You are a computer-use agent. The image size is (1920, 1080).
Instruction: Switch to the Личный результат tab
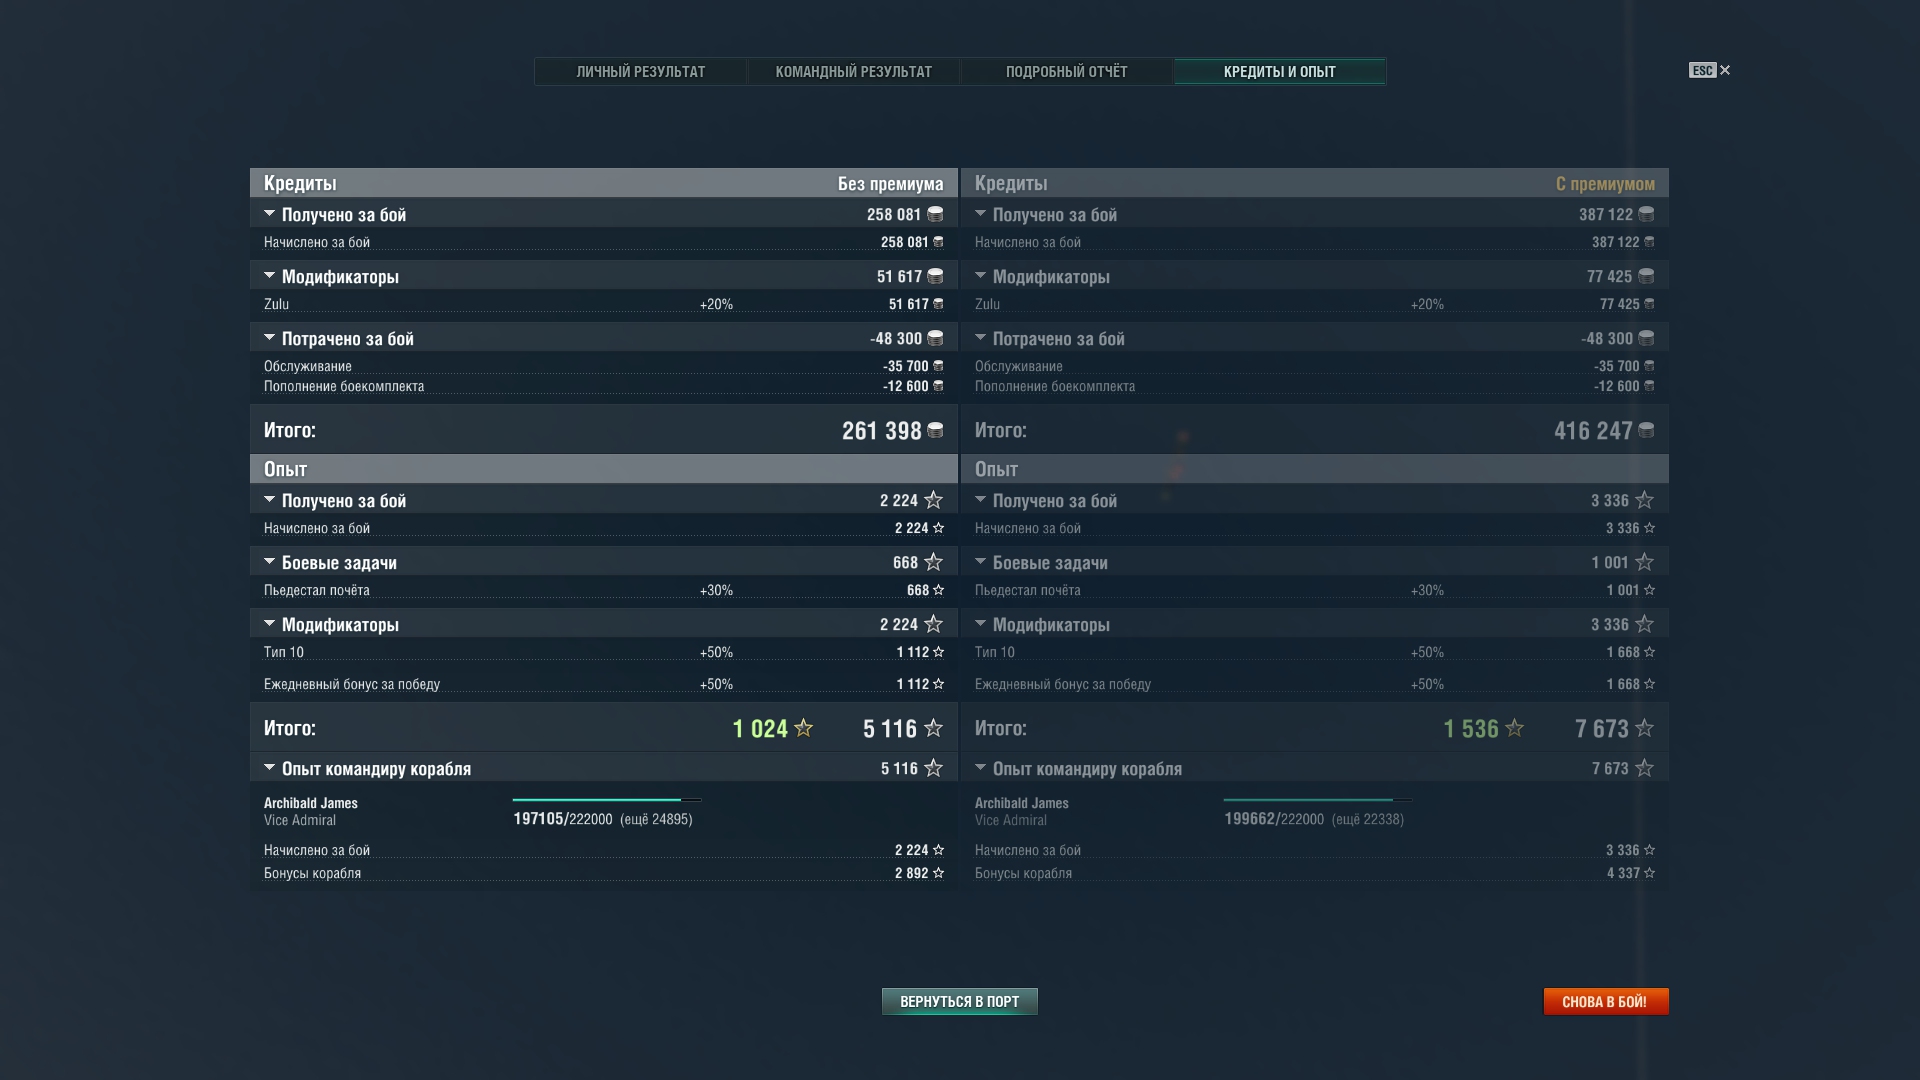[x=640, y=72]
